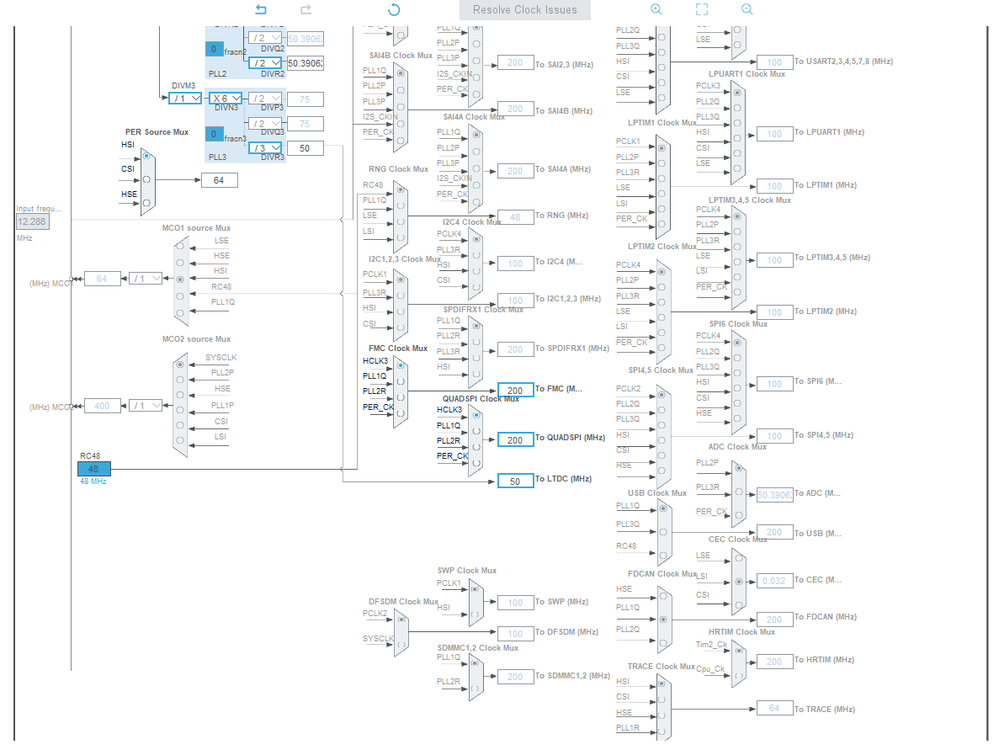The width and height of the screenshot is (999, 745).
Task: Click the RC48 48 MHz block
Action: tap(94, 469)
